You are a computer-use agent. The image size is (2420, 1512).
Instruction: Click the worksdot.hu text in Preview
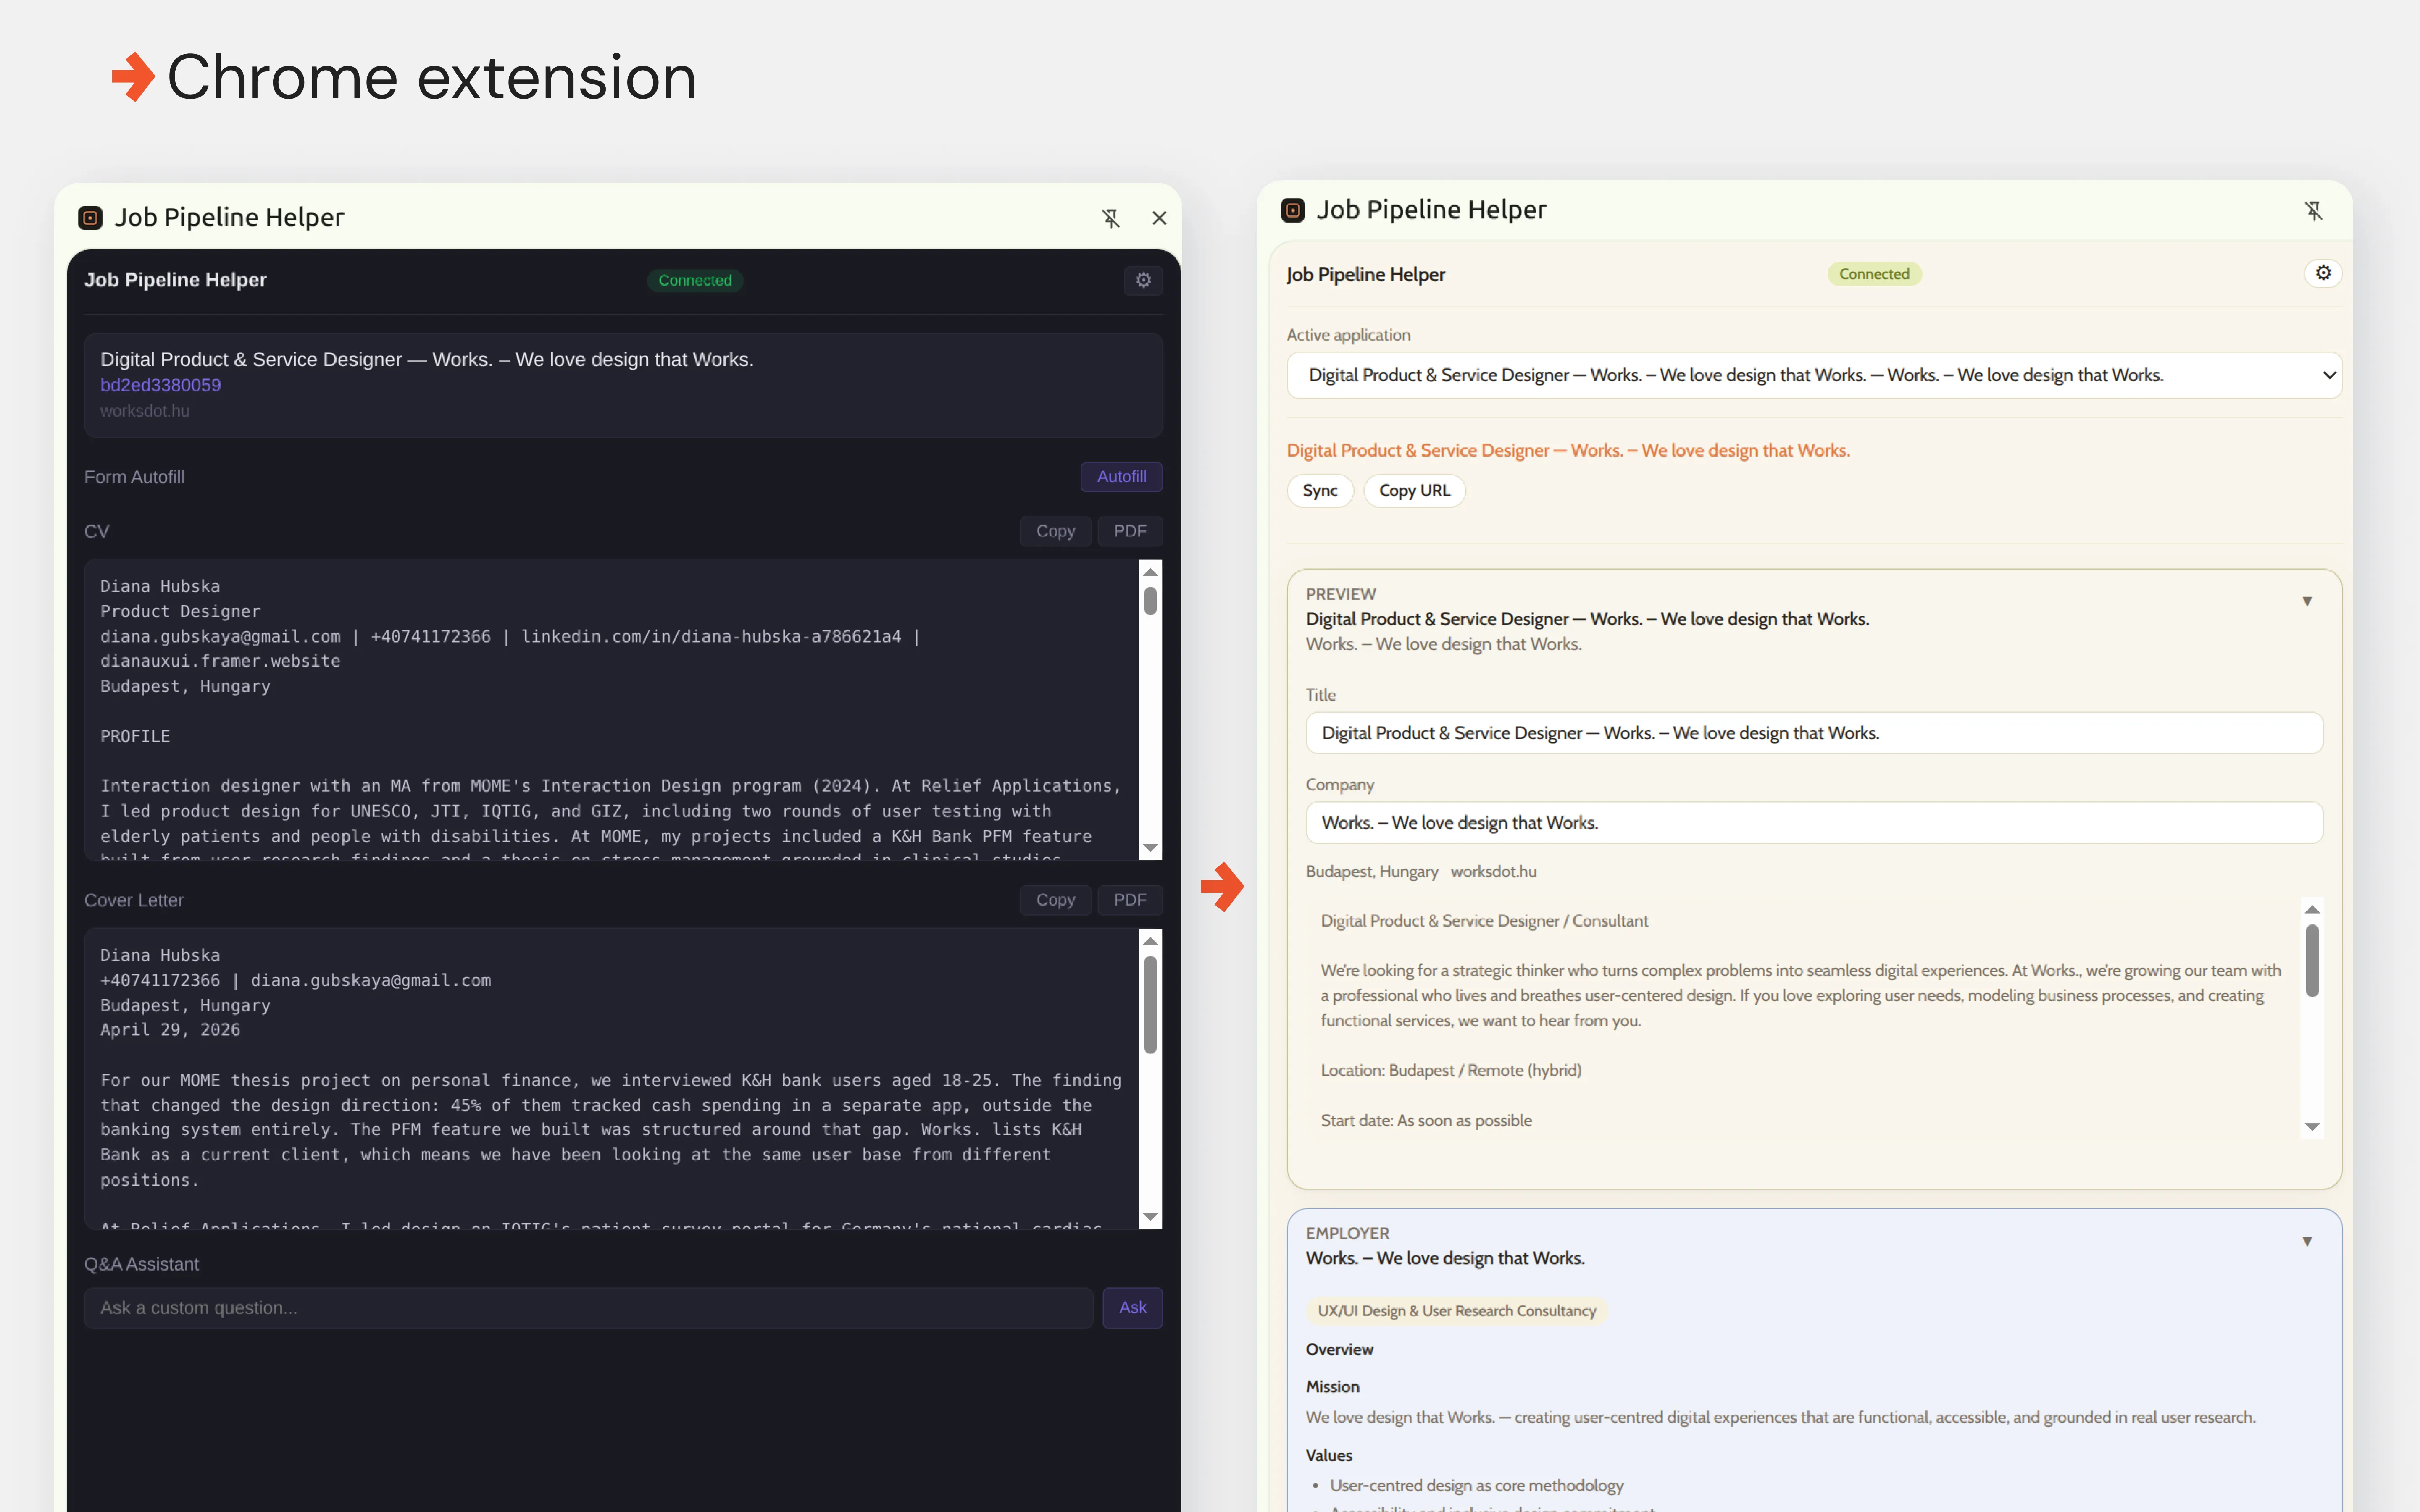click(1493, 871)
